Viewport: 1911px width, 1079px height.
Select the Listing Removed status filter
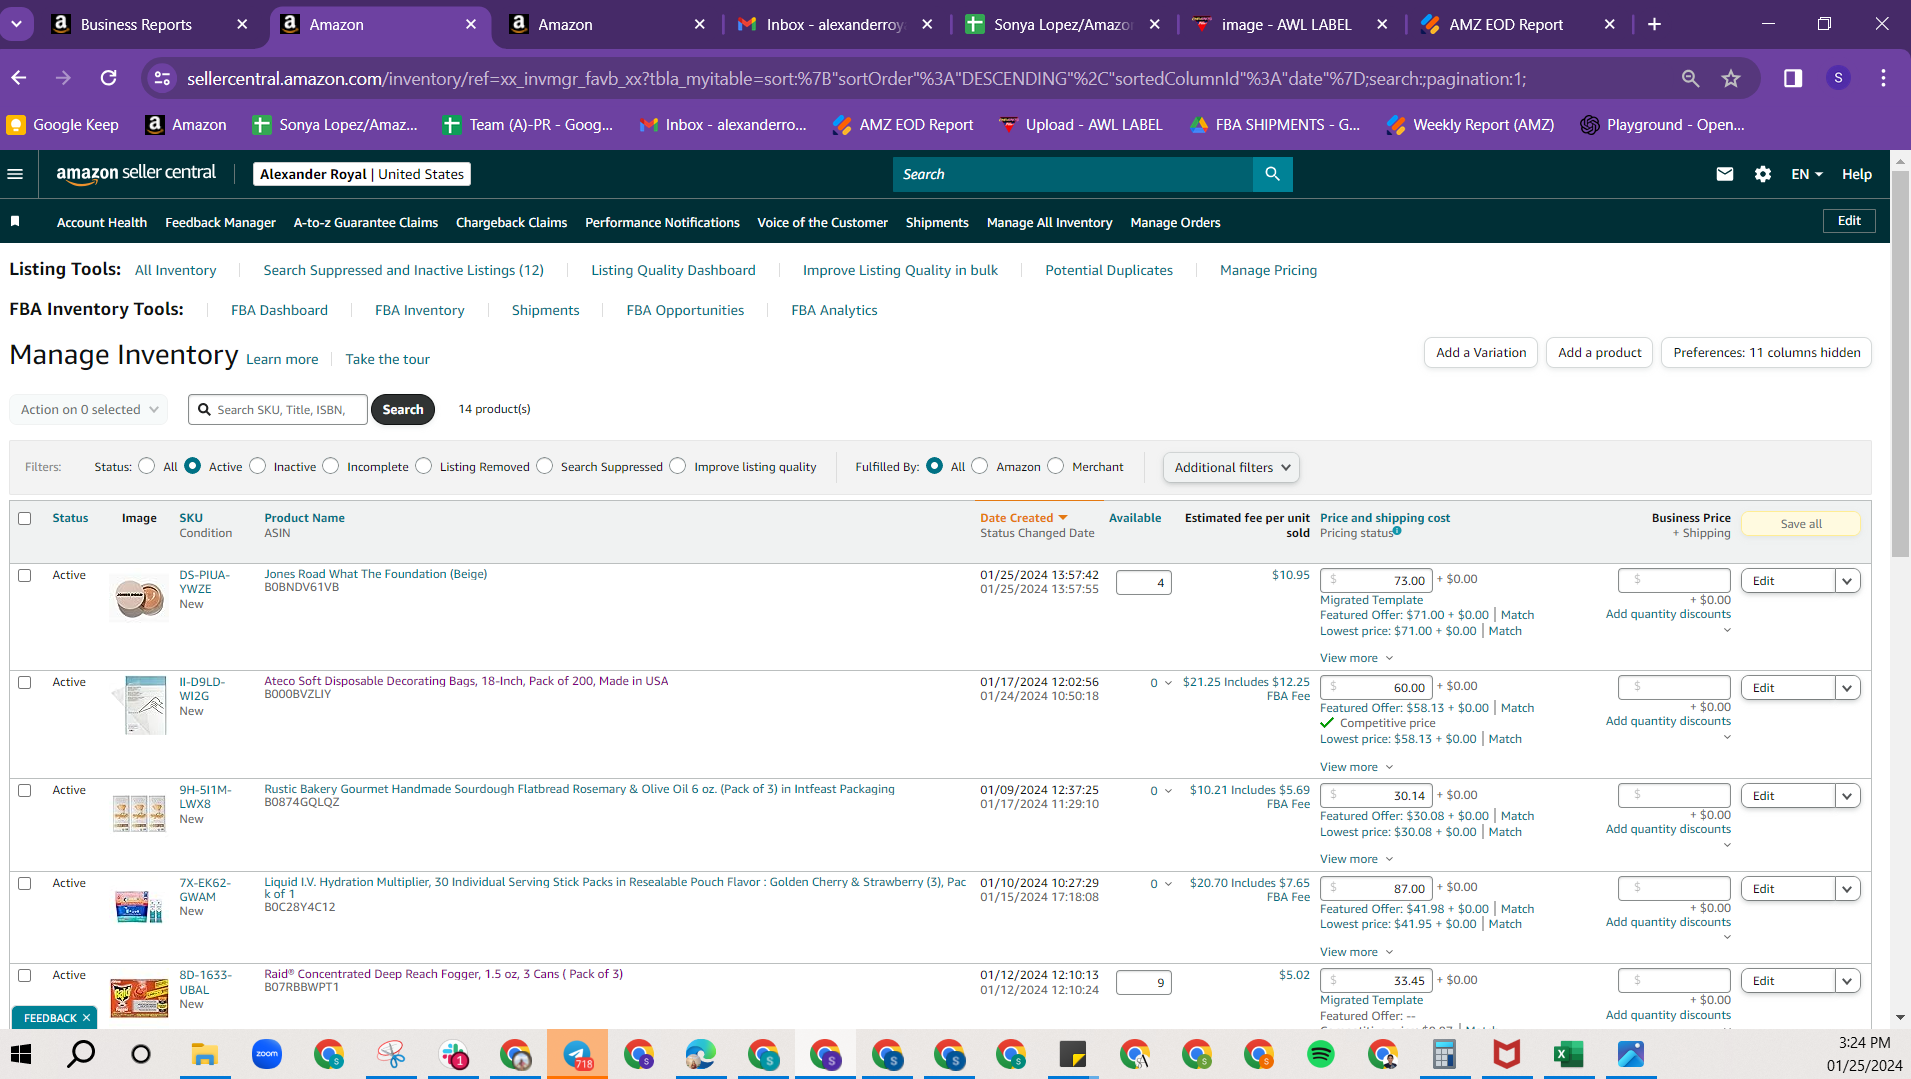(424, 466)
